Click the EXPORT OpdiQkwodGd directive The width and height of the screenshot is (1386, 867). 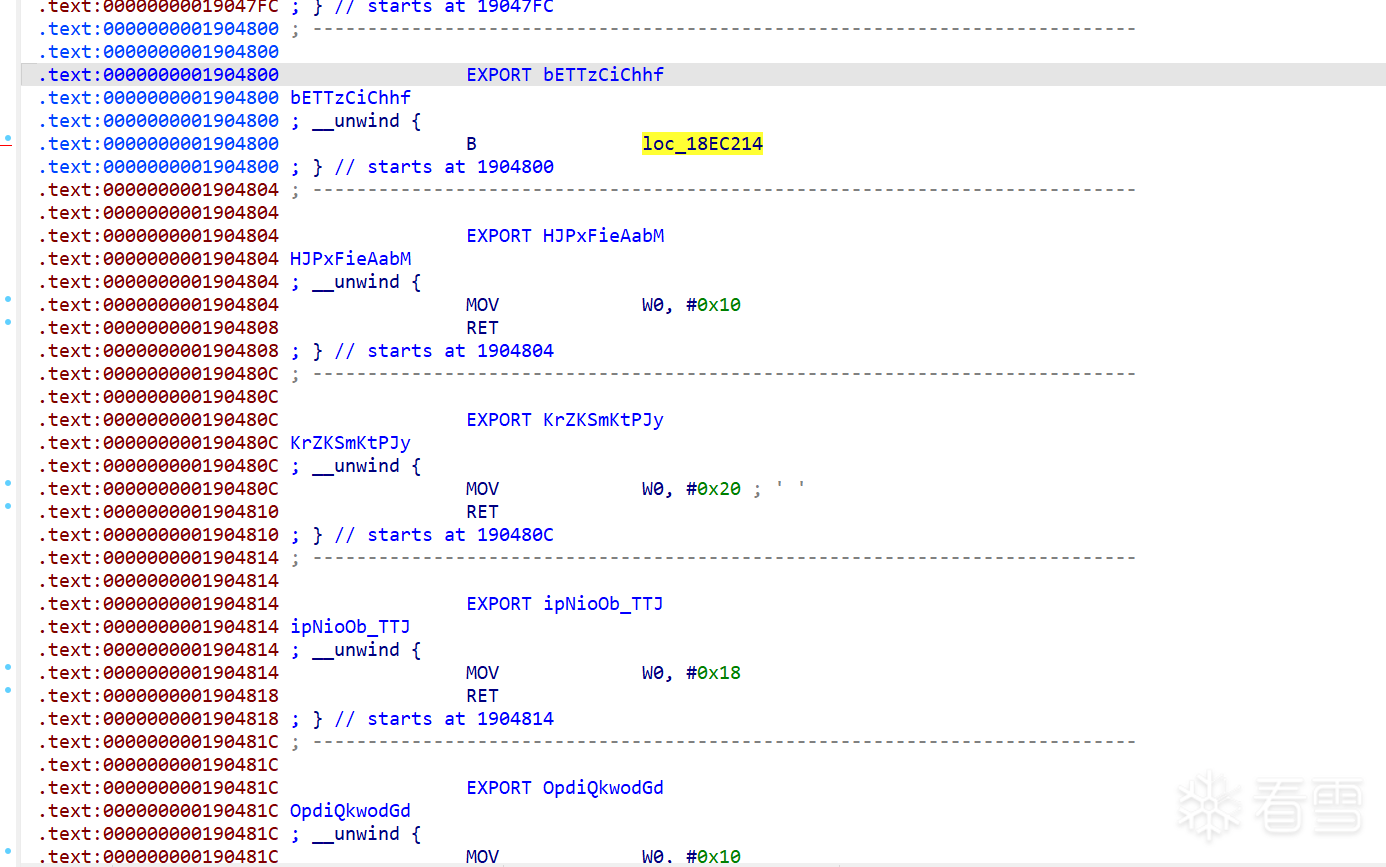tap(565, 788)
